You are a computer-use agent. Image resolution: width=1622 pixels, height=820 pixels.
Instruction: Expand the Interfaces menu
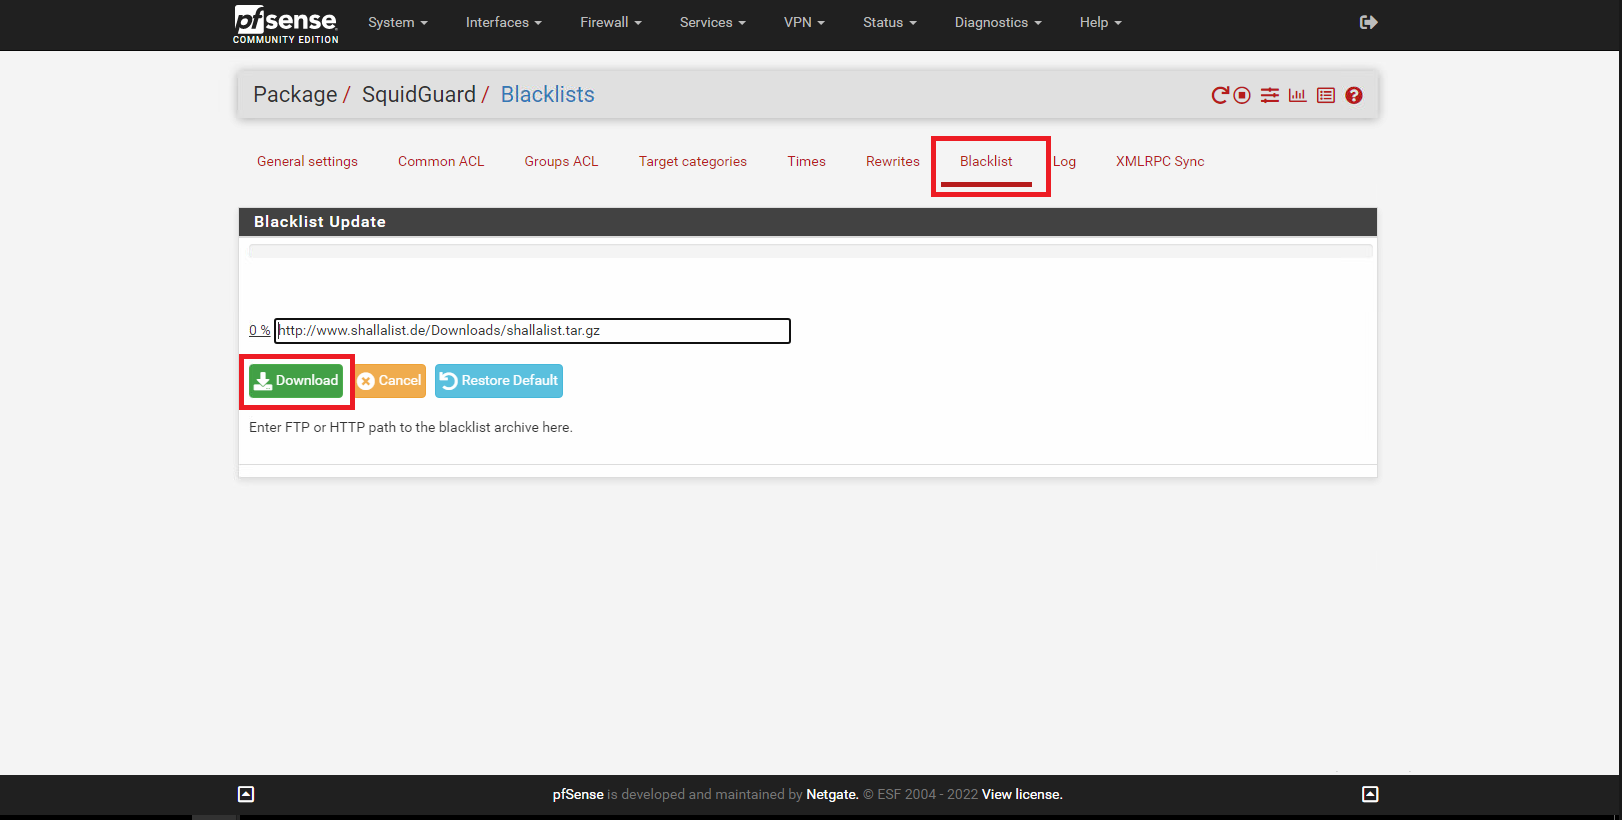pyautogui.click(x=504, y=22)
